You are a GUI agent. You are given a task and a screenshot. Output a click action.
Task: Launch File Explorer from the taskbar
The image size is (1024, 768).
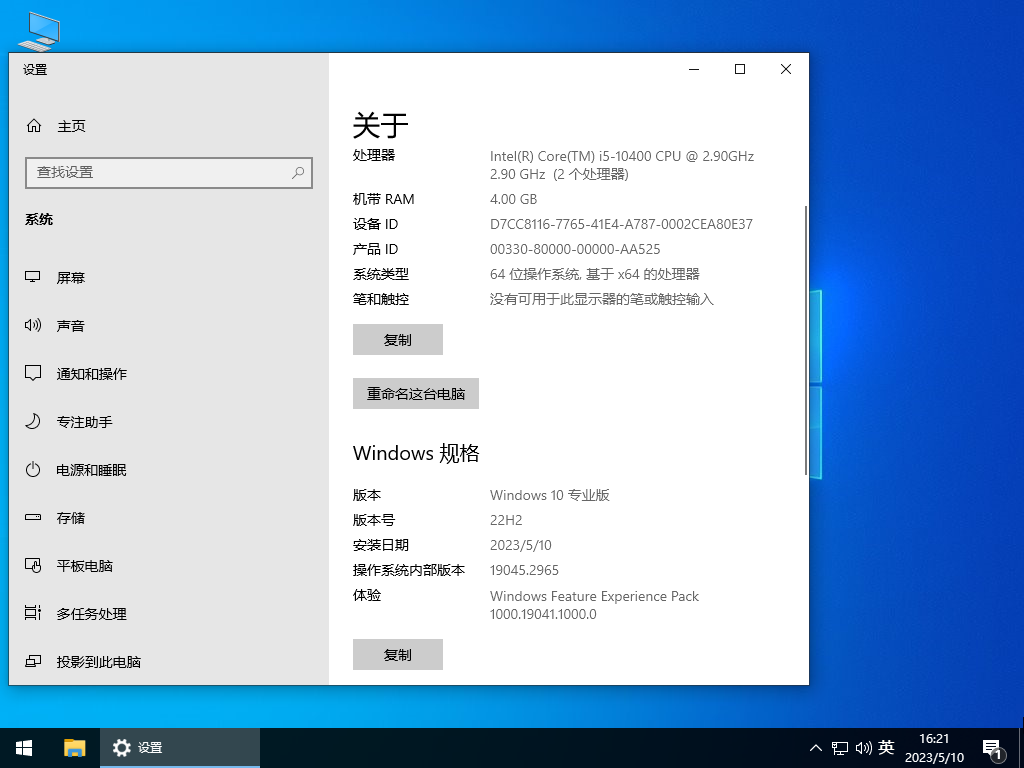[71, 747]
